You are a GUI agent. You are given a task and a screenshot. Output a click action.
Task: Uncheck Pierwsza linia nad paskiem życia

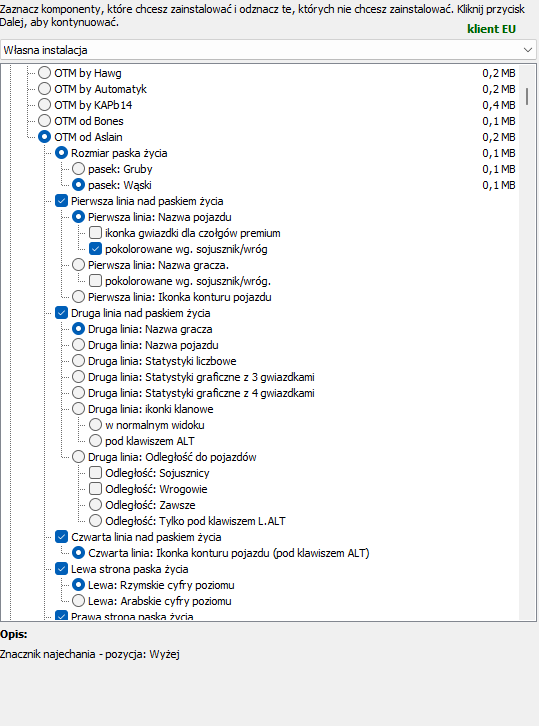[x=61, y=201]
